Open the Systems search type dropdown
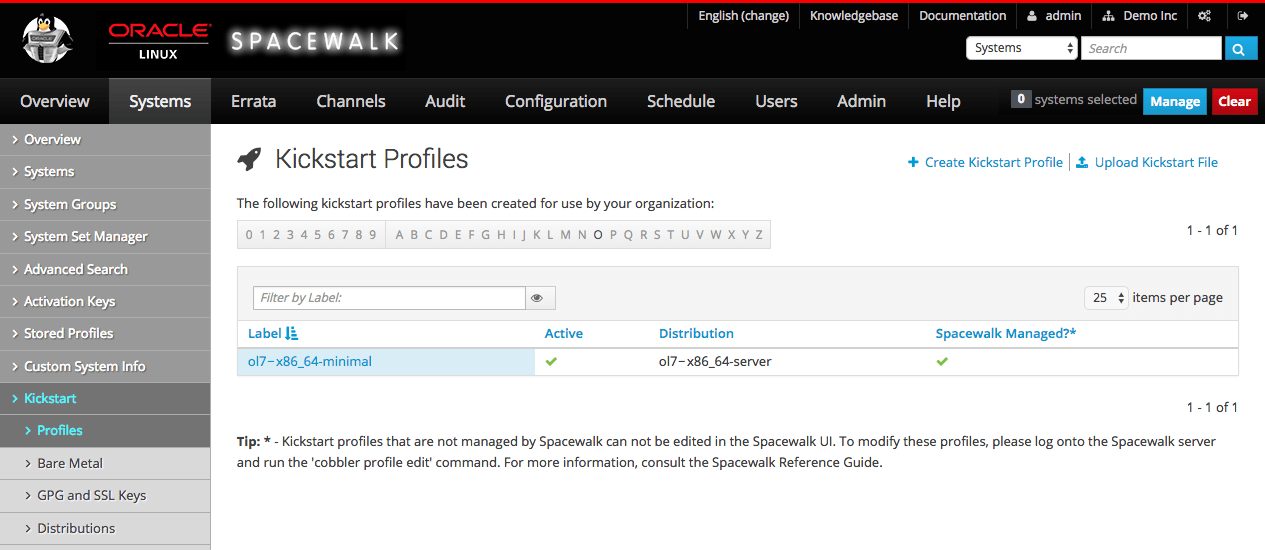This screenshot has width=1265, height=550. coord(1021,48)
